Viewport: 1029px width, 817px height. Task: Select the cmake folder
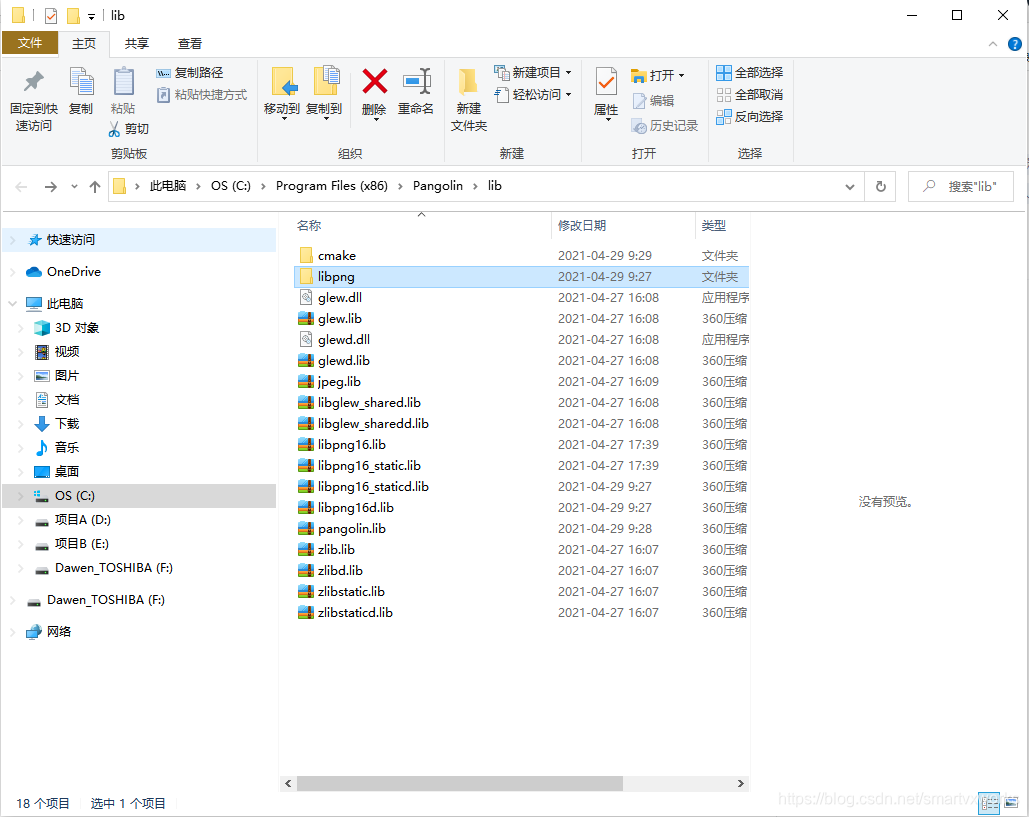522,255
